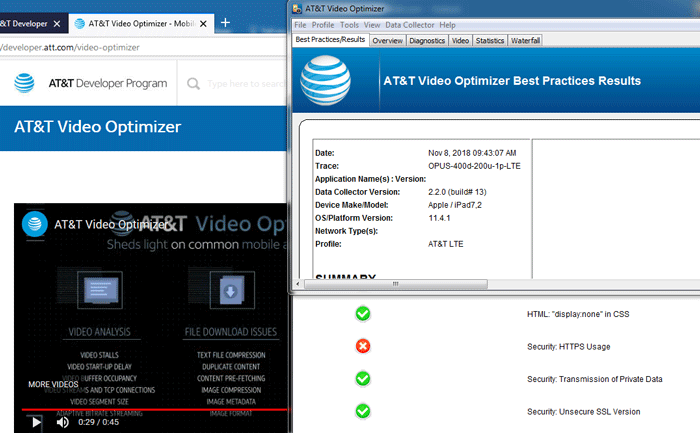
Task: Click the search magnifier icon
Action: click(x=192, y=83)
